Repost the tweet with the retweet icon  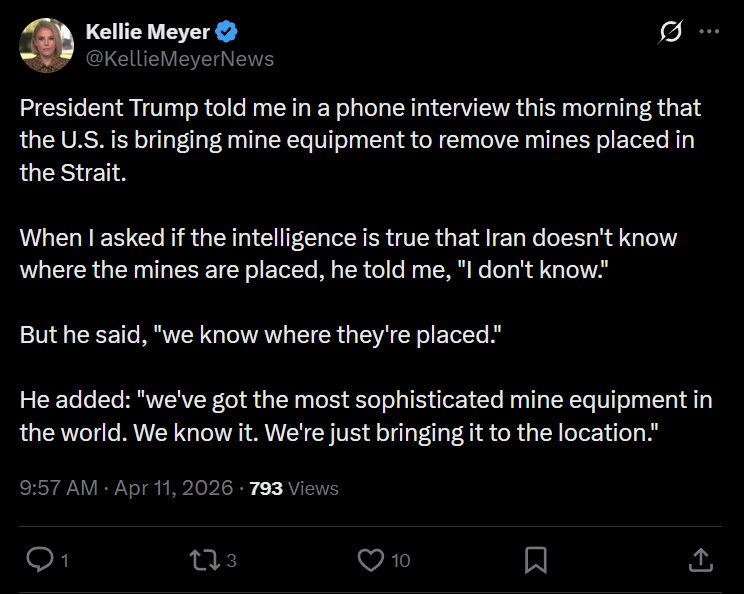pyautogui.click(x=205, y=560)
